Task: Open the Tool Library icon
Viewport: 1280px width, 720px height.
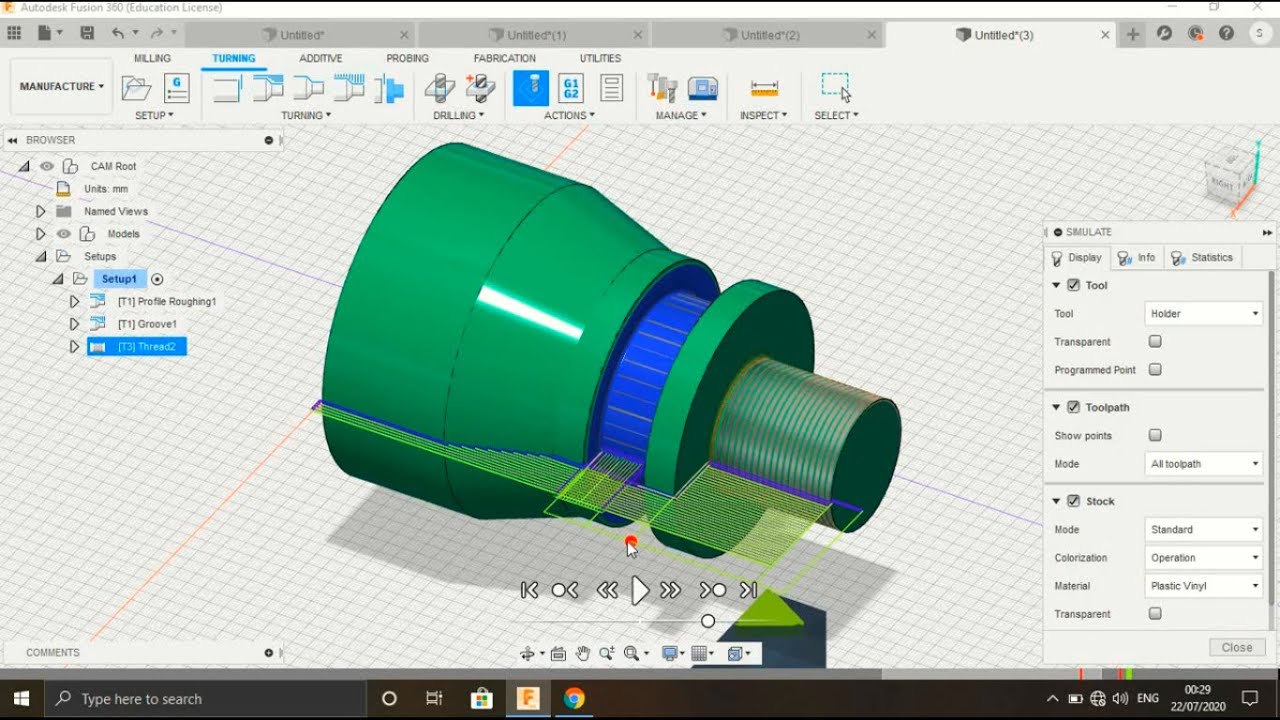Action: (x=662, y=88)
